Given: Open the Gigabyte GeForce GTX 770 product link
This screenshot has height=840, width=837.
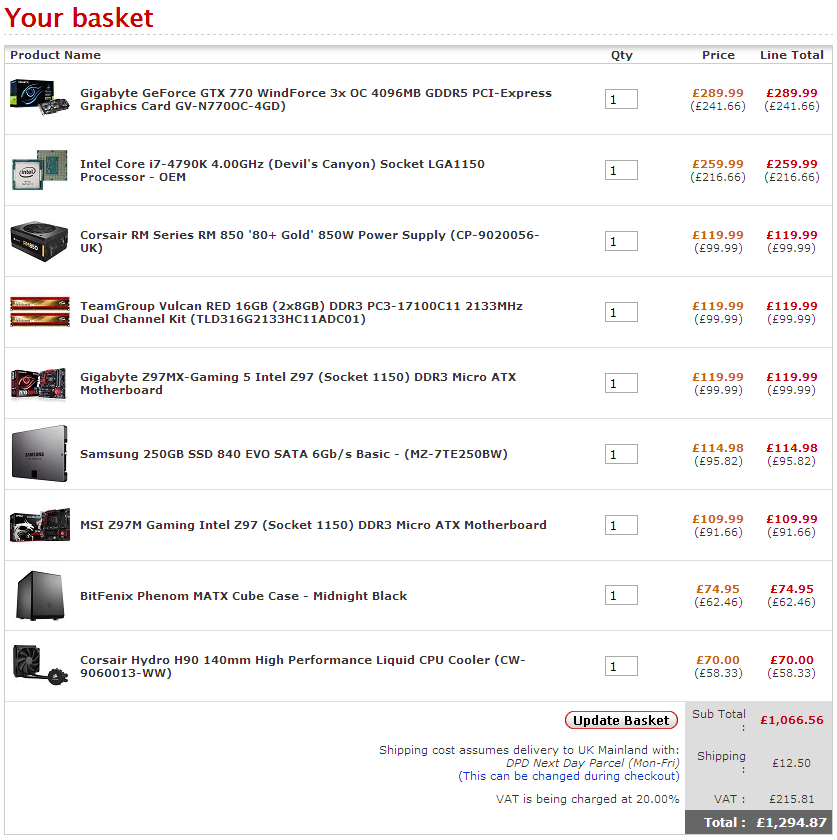Looking at the screenshot, I should coord(316,99).
